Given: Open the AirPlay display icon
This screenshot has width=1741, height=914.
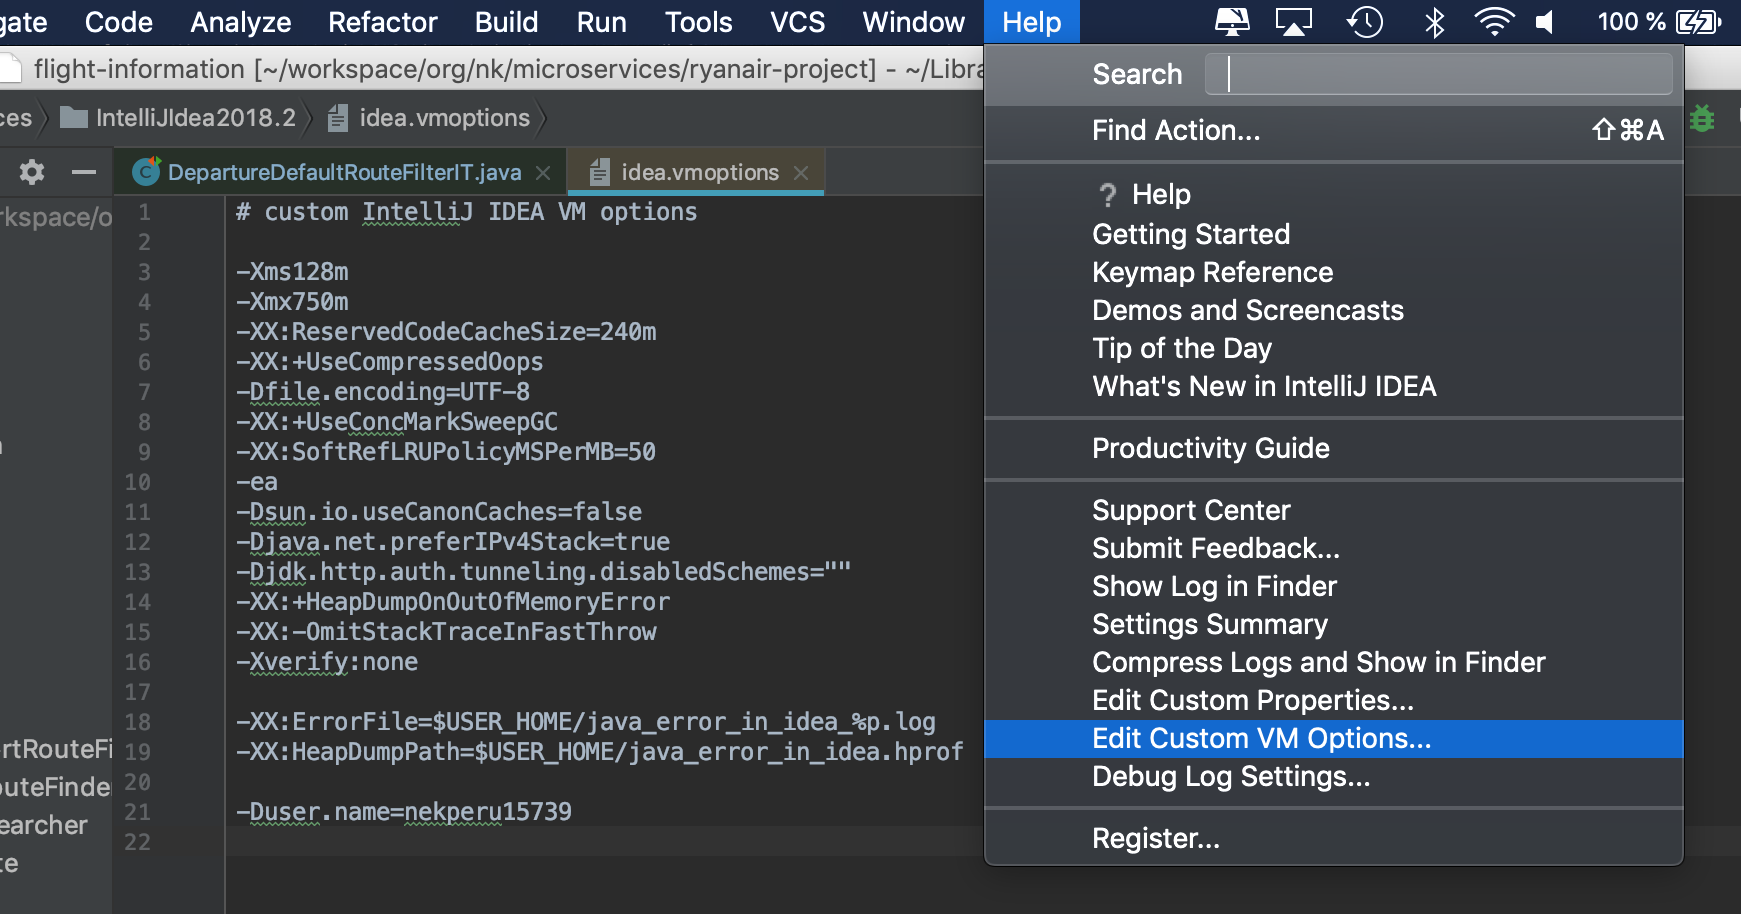Looking at the screenshot, I should pos(1293,22).
